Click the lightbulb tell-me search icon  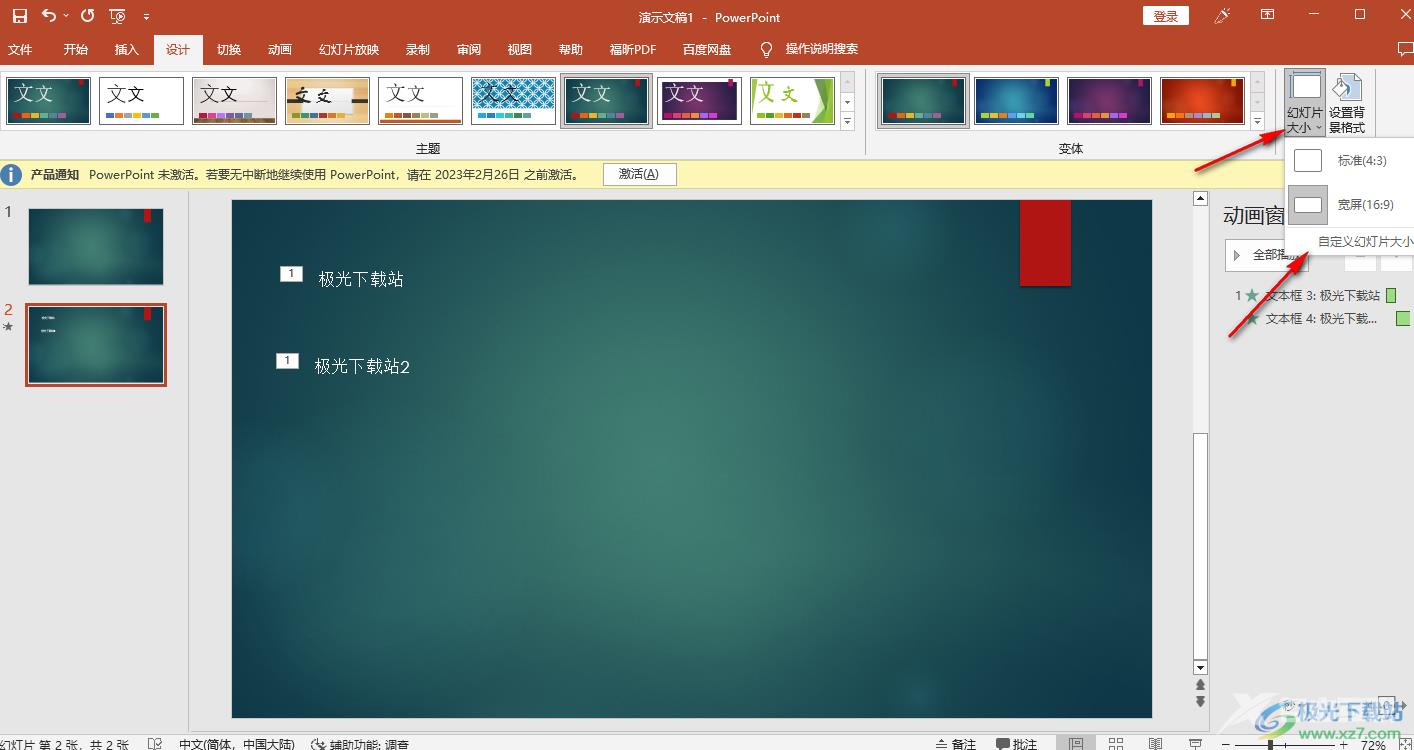click(x=767, y=49)
